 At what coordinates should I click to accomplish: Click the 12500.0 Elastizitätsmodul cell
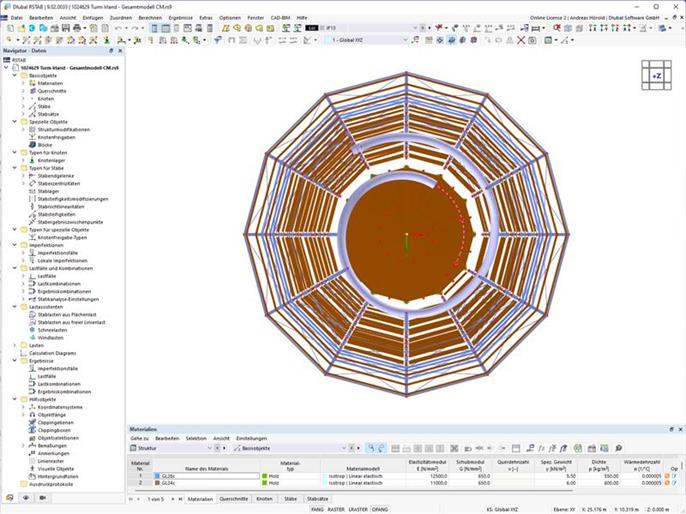(427, 476)
